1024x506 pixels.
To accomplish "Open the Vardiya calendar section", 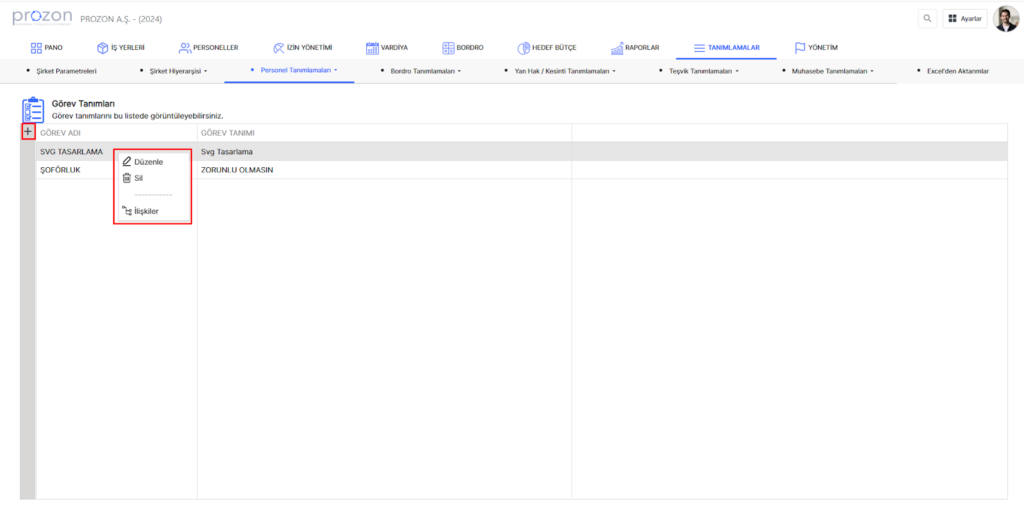I will (x=387, y=47).
